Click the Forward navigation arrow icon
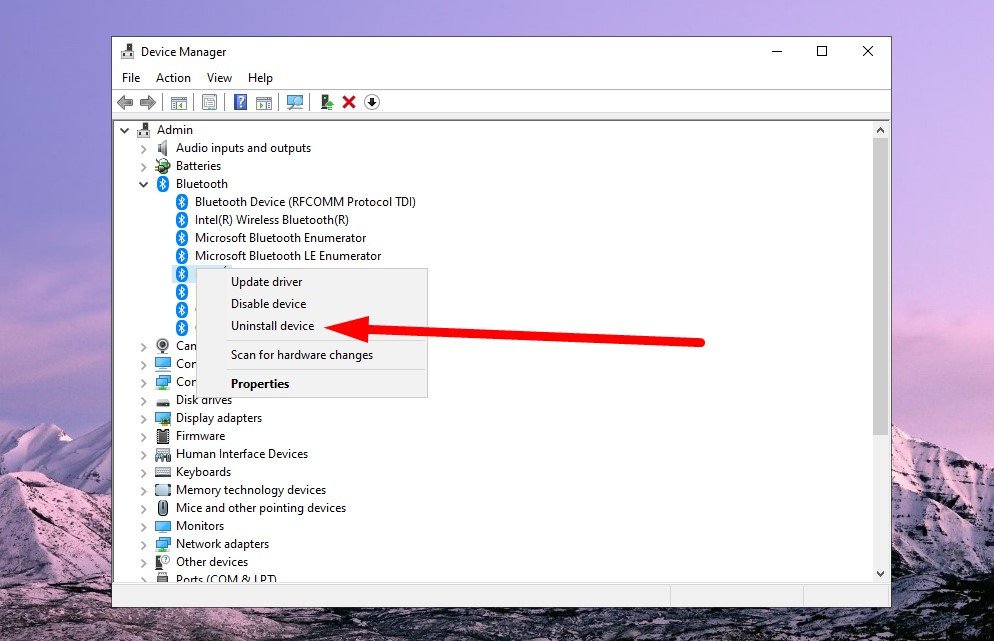 click(147, 101)
